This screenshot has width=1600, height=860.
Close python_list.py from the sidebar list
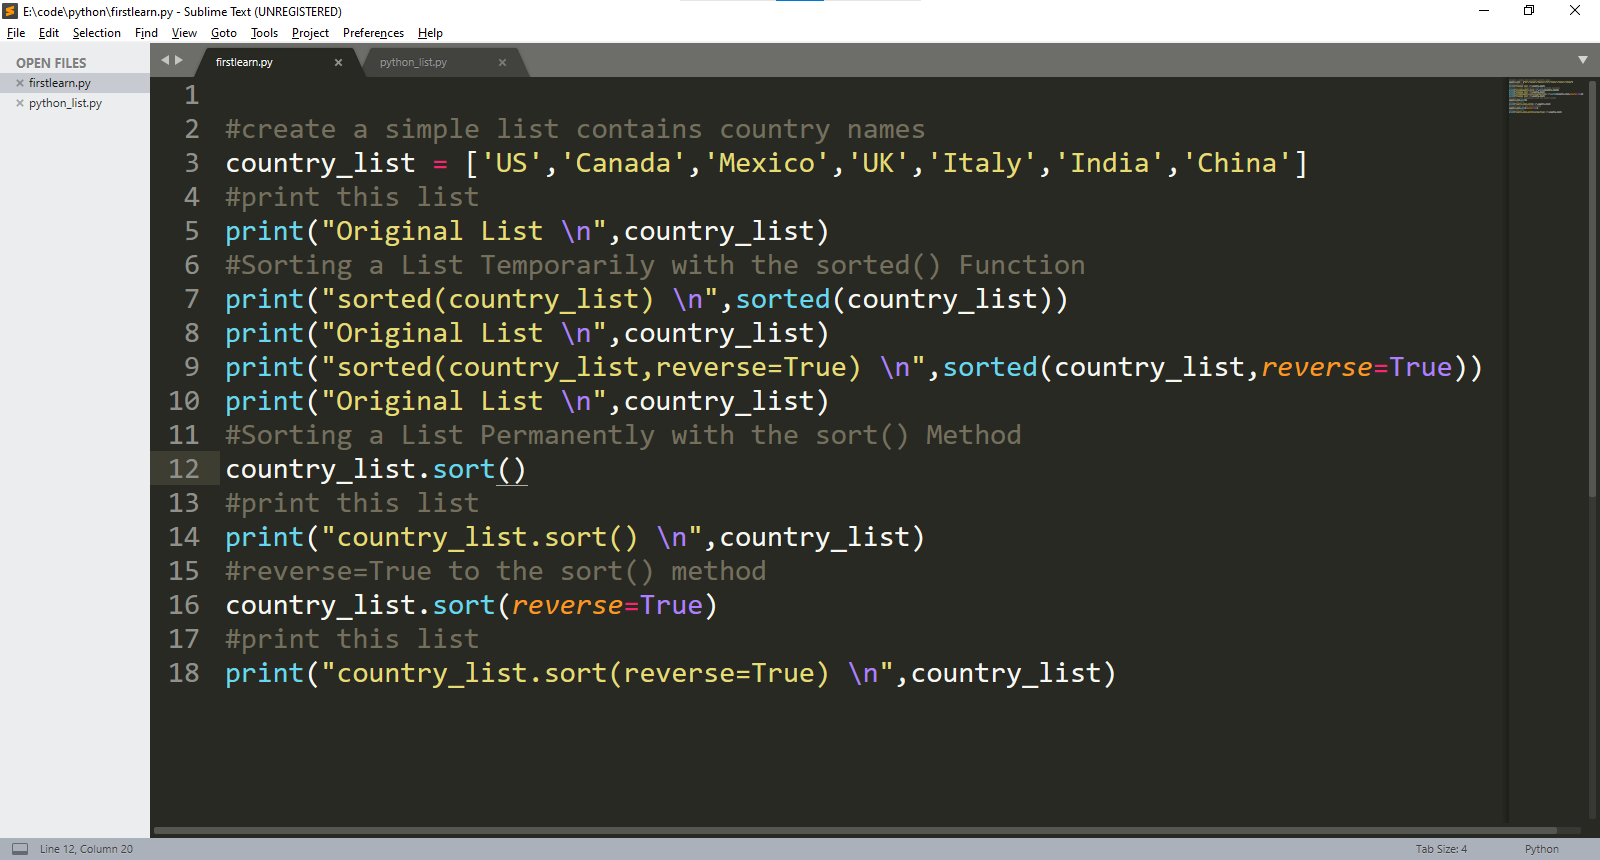coord(20,103)
